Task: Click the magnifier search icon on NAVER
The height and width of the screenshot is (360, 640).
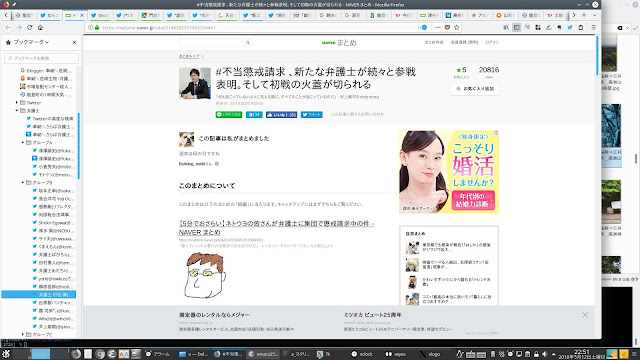Action: pos(248,42)
